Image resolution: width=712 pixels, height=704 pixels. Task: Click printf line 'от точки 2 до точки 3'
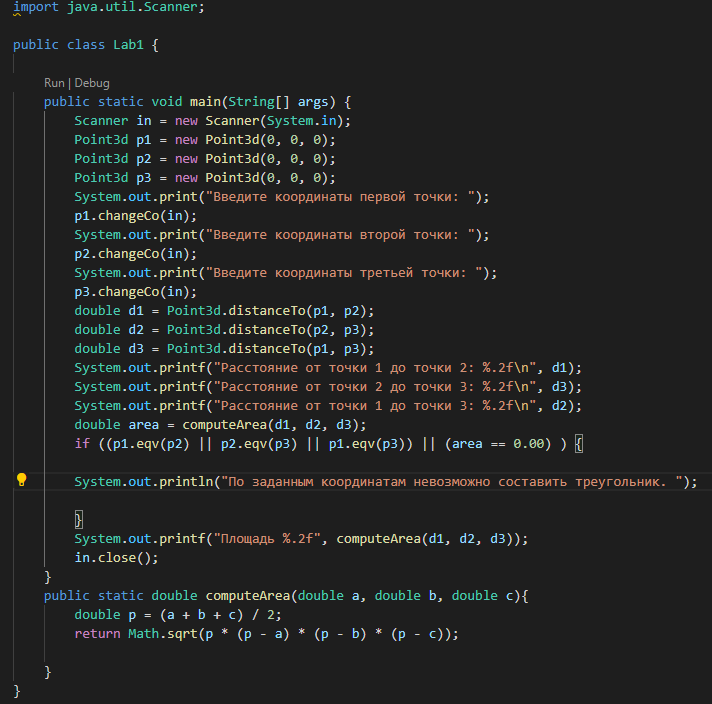pyautogui.click(x=328, y=387)
